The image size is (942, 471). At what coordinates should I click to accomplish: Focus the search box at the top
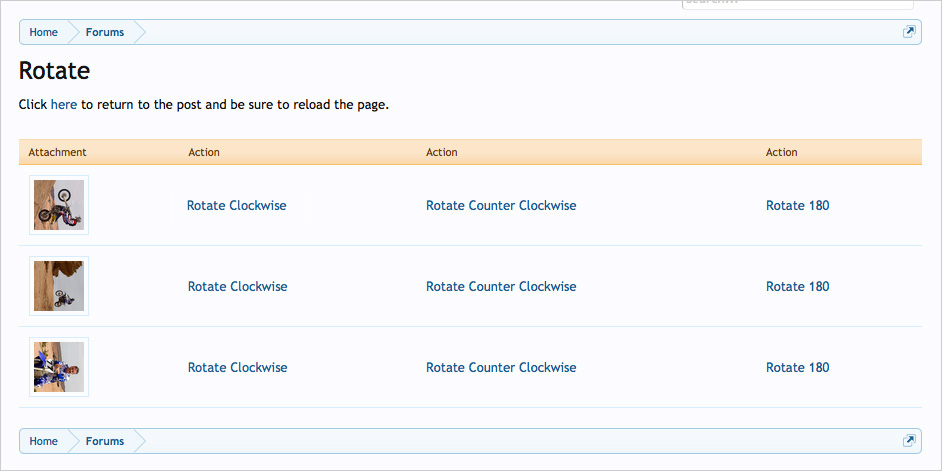click(x=795, y=4)
